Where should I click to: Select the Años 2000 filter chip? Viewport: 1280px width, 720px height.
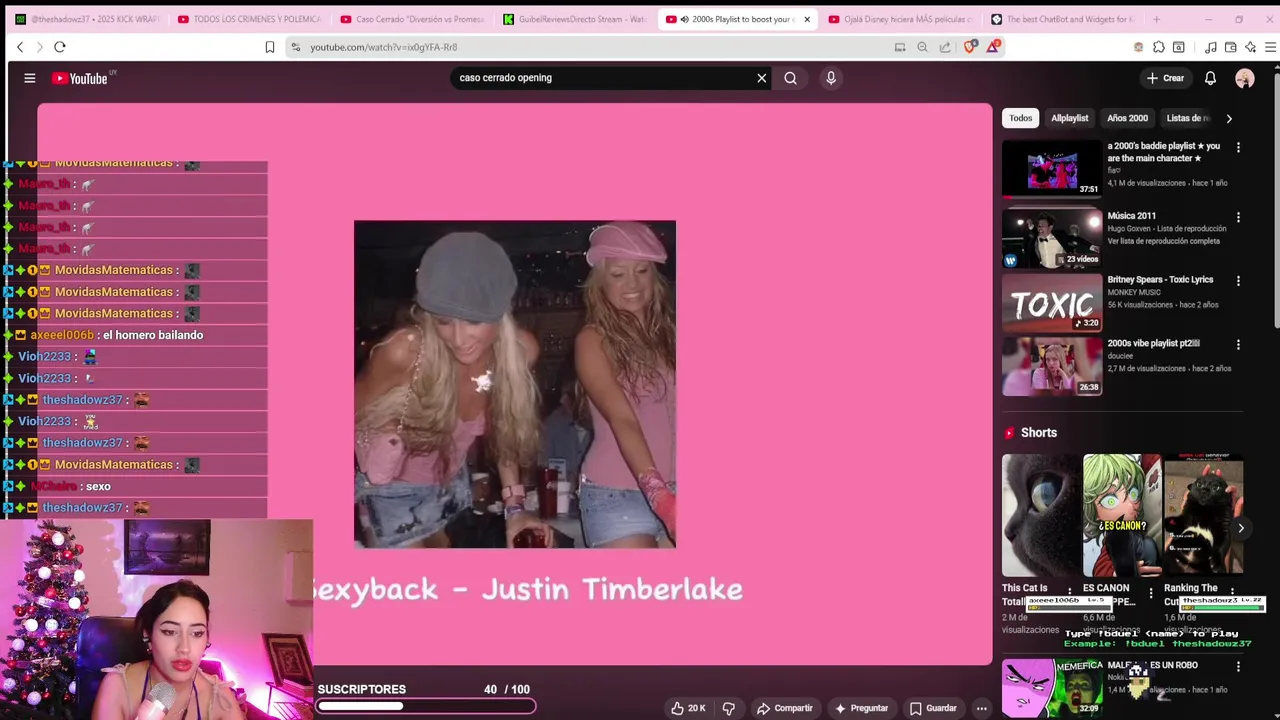[1127, 118]
